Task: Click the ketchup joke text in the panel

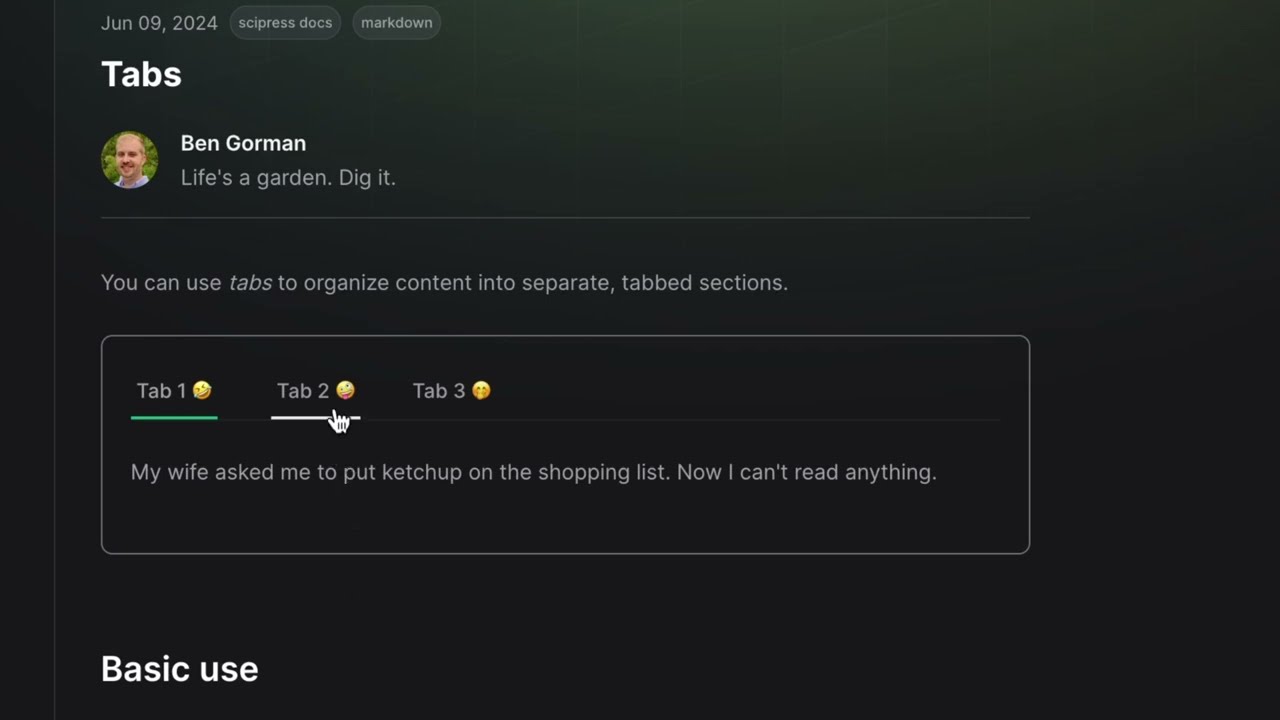Action: coord(533,472)
